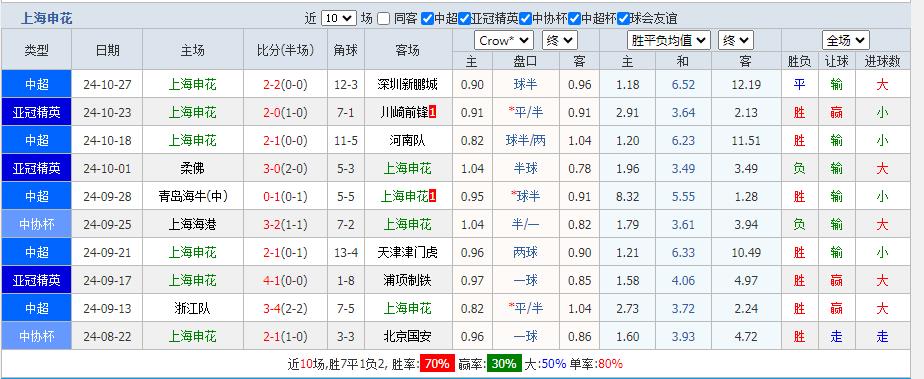Image resolution: width=924 pixels, height=379 pixels.
Task: Open the recent matches count dropdown showing 10
Action: (x=339, y=18)
